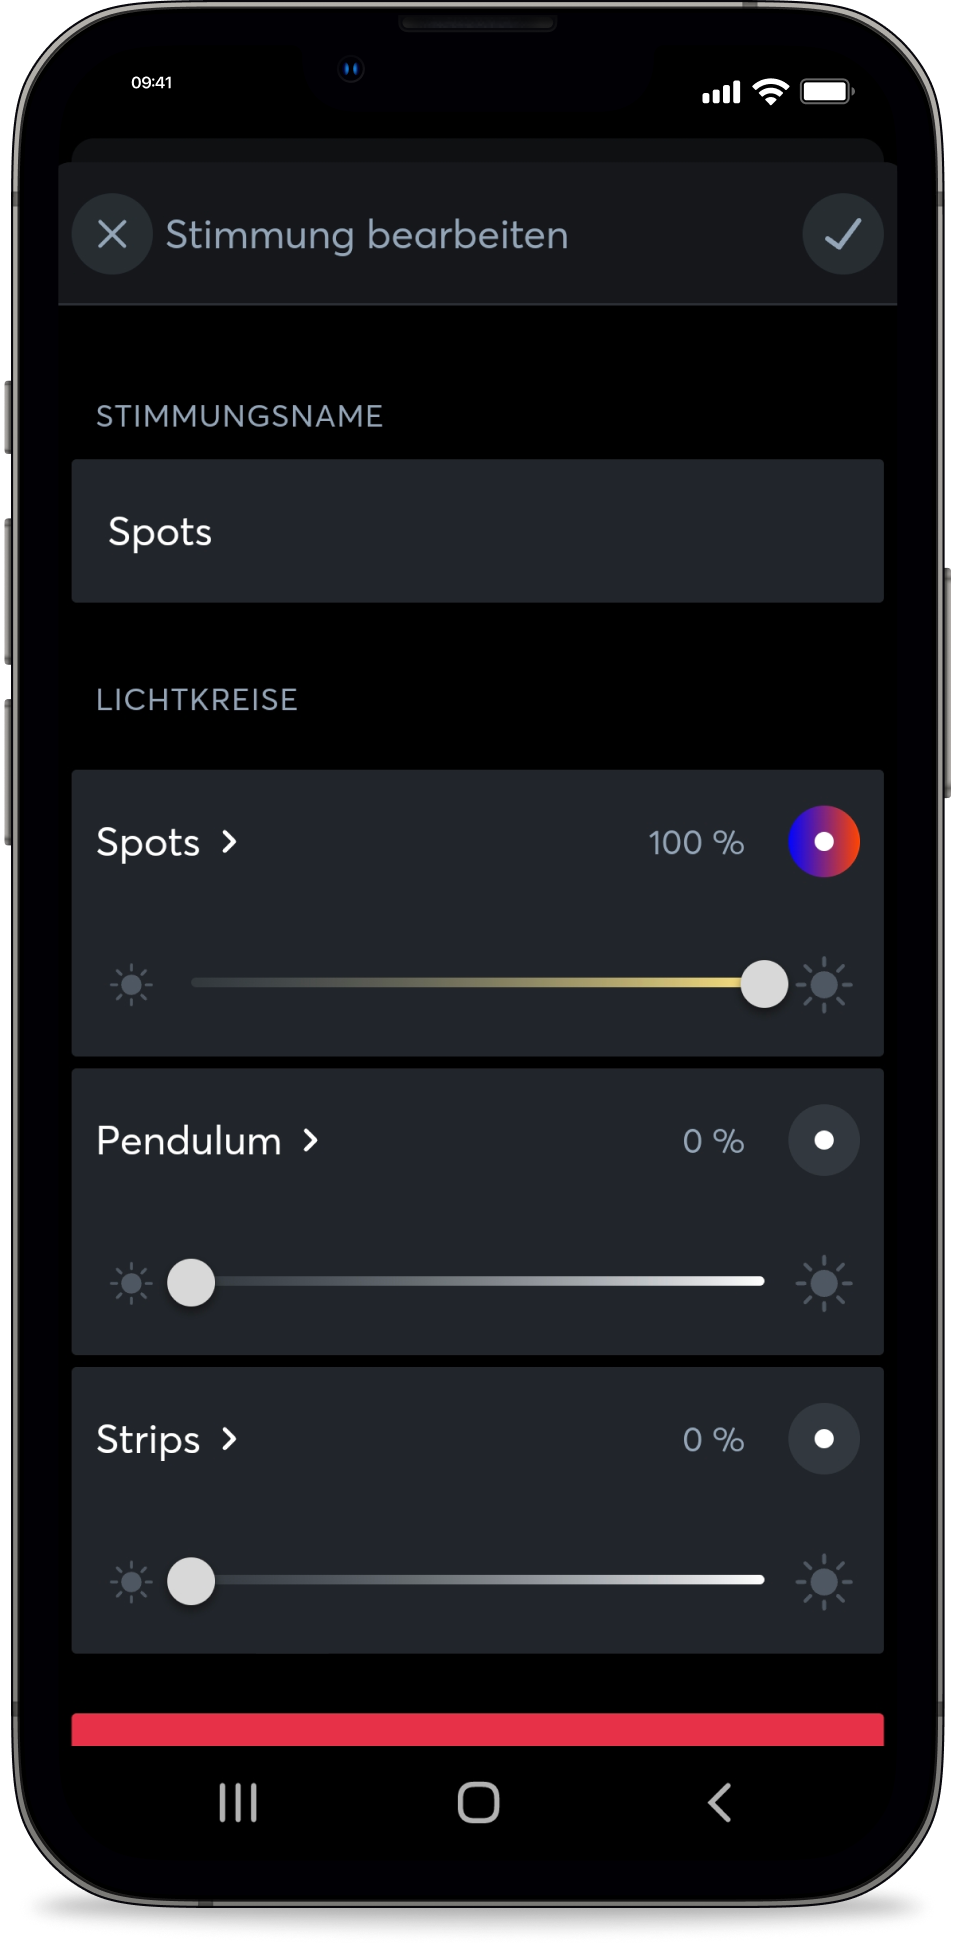Expand the Spots light circuit chevron
Screen dimensions: 956x1943
[x=230, y=842]
